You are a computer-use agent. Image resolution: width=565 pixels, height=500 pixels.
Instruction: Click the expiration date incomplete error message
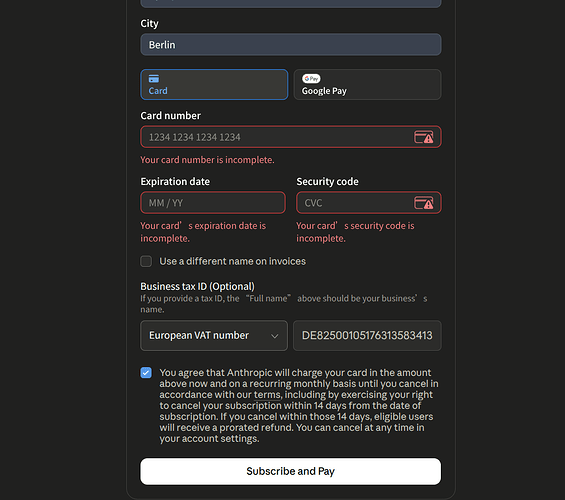click(203, 232)
